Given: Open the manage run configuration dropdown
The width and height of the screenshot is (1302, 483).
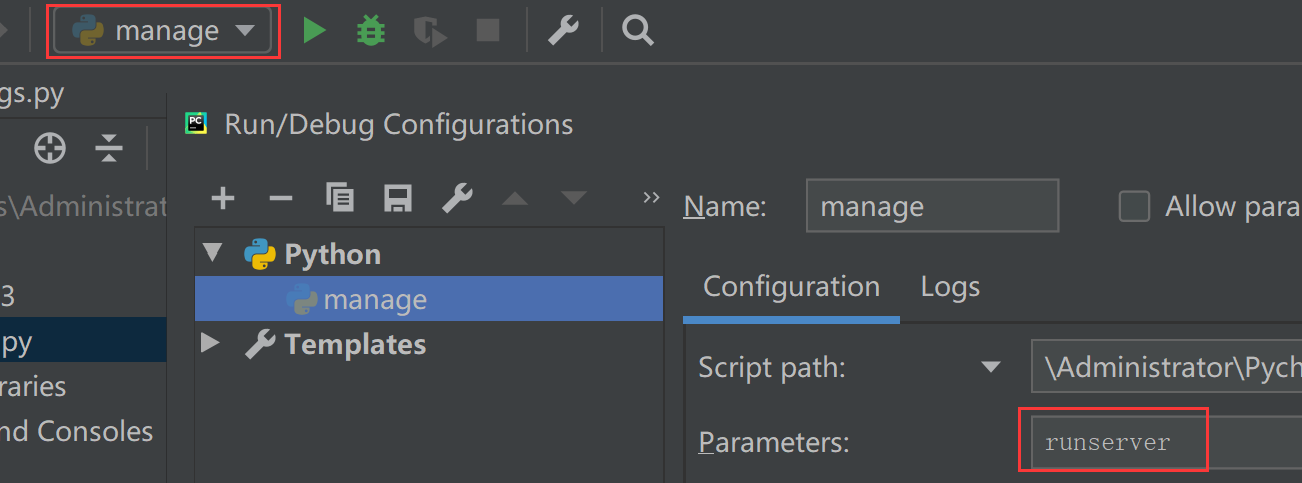Looking at the screenshot, I should tap(163, 31).
